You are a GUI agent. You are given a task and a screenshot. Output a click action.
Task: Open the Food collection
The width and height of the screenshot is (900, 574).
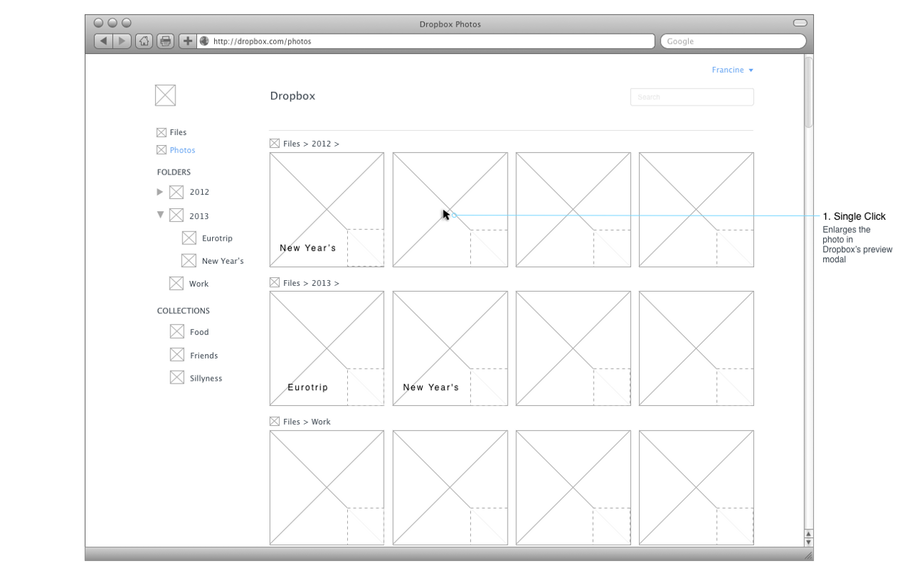(x=199, y=332)
